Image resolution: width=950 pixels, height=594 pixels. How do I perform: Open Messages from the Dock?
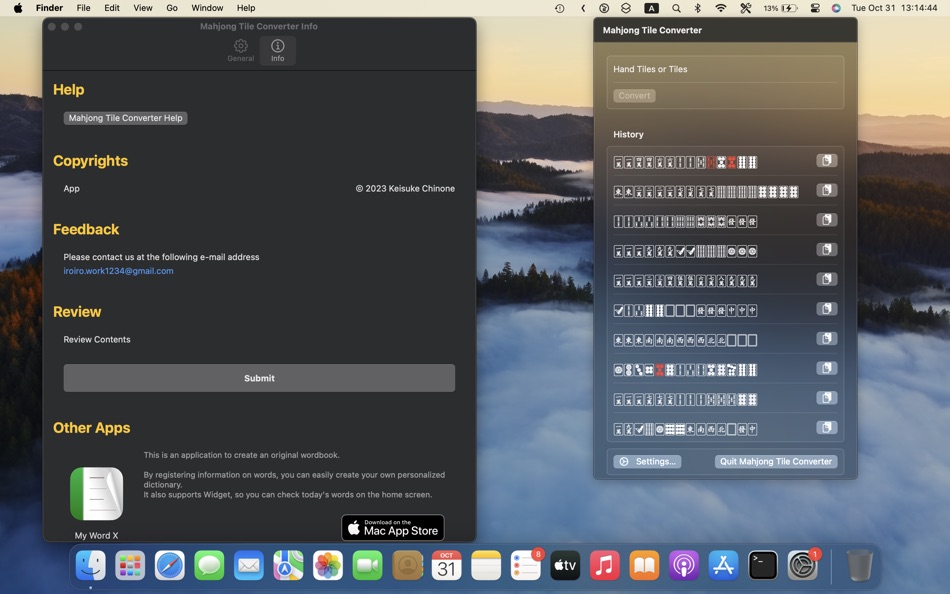209,566
